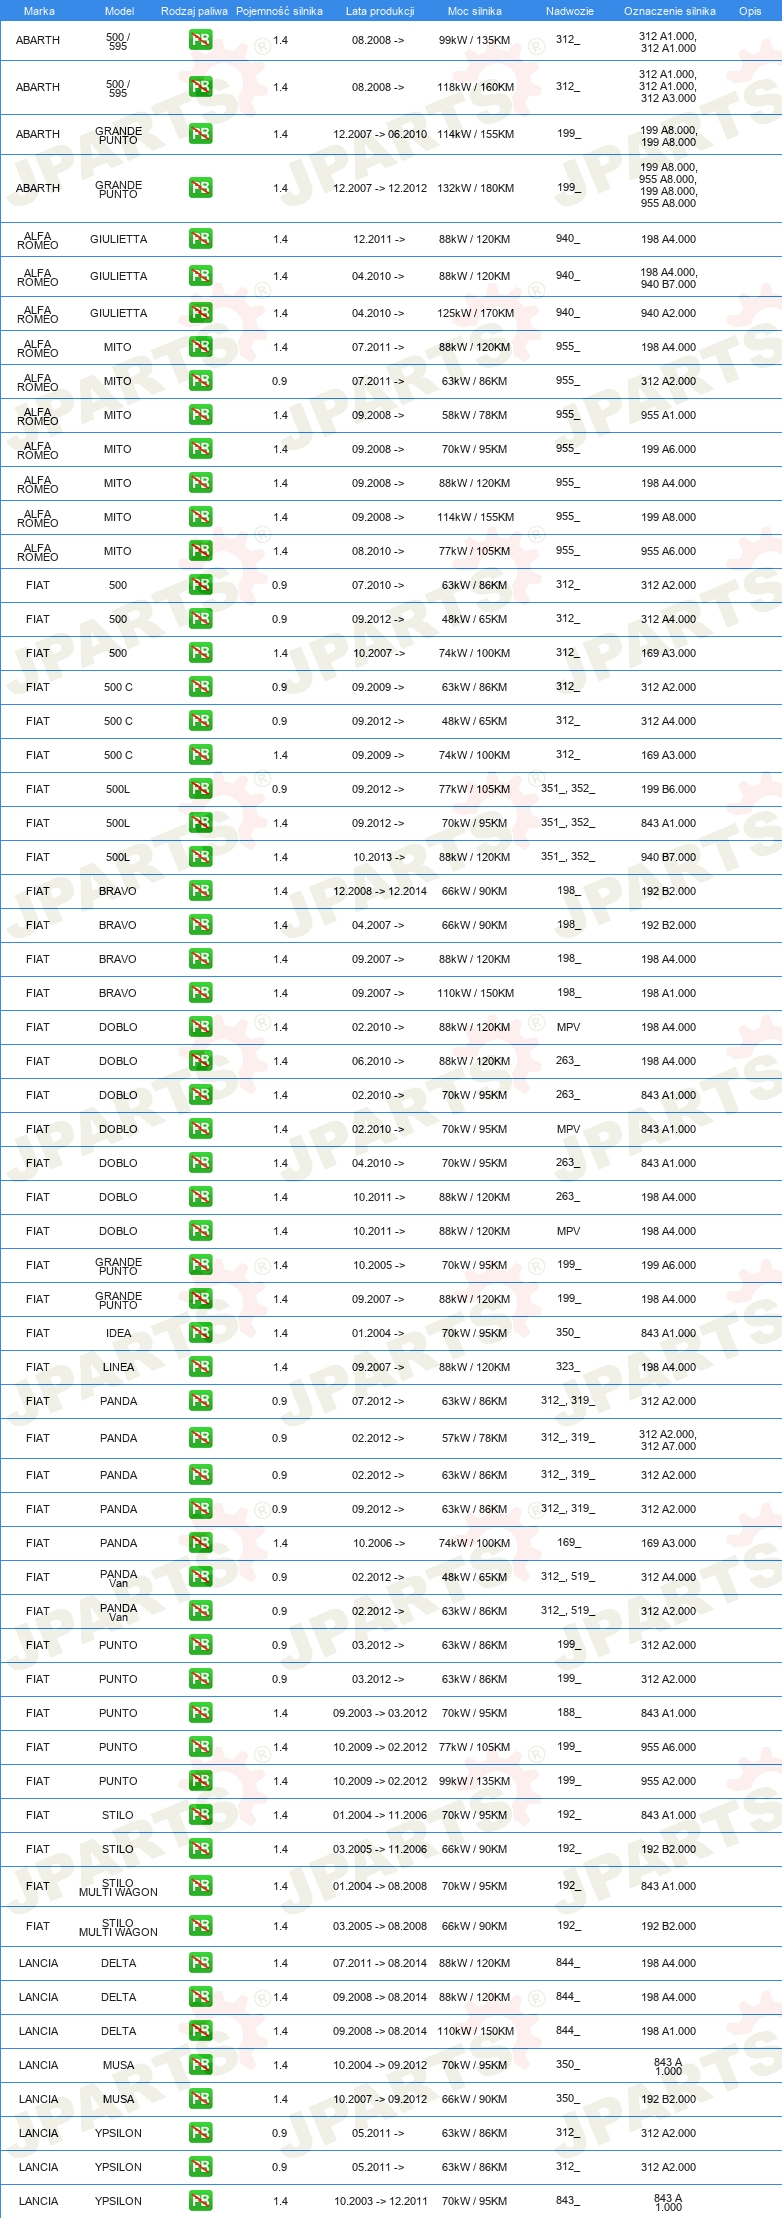This screenshot has width=782, height=2218.
Task: Click fuel icon in Fiat Punto 99kW / 135KM row
Action: [x=200, y=1781]
